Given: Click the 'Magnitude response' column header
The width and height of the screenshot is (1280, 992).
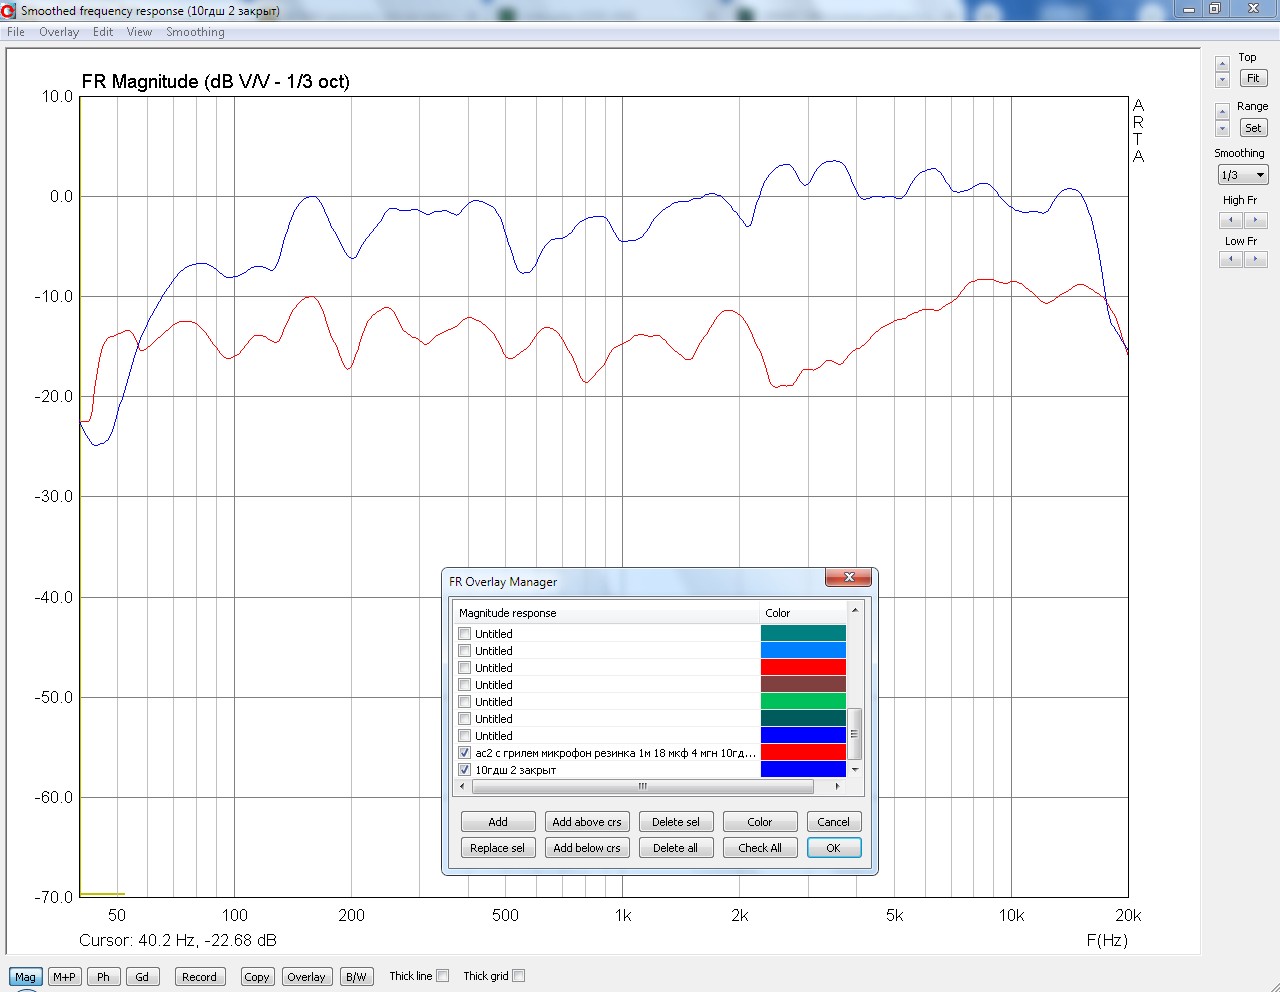Looking at the screenshot, I should click(x=607, y=613).
